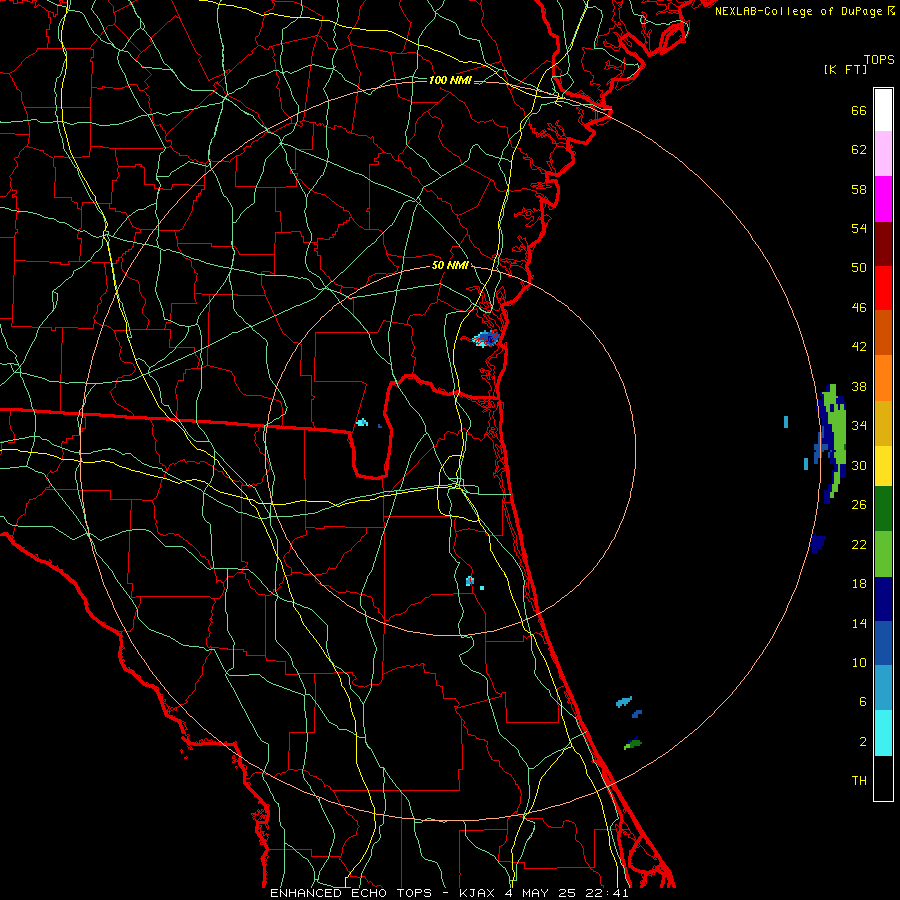Click the legend value '58'
The image size is (900, 900).
[859, 189]
